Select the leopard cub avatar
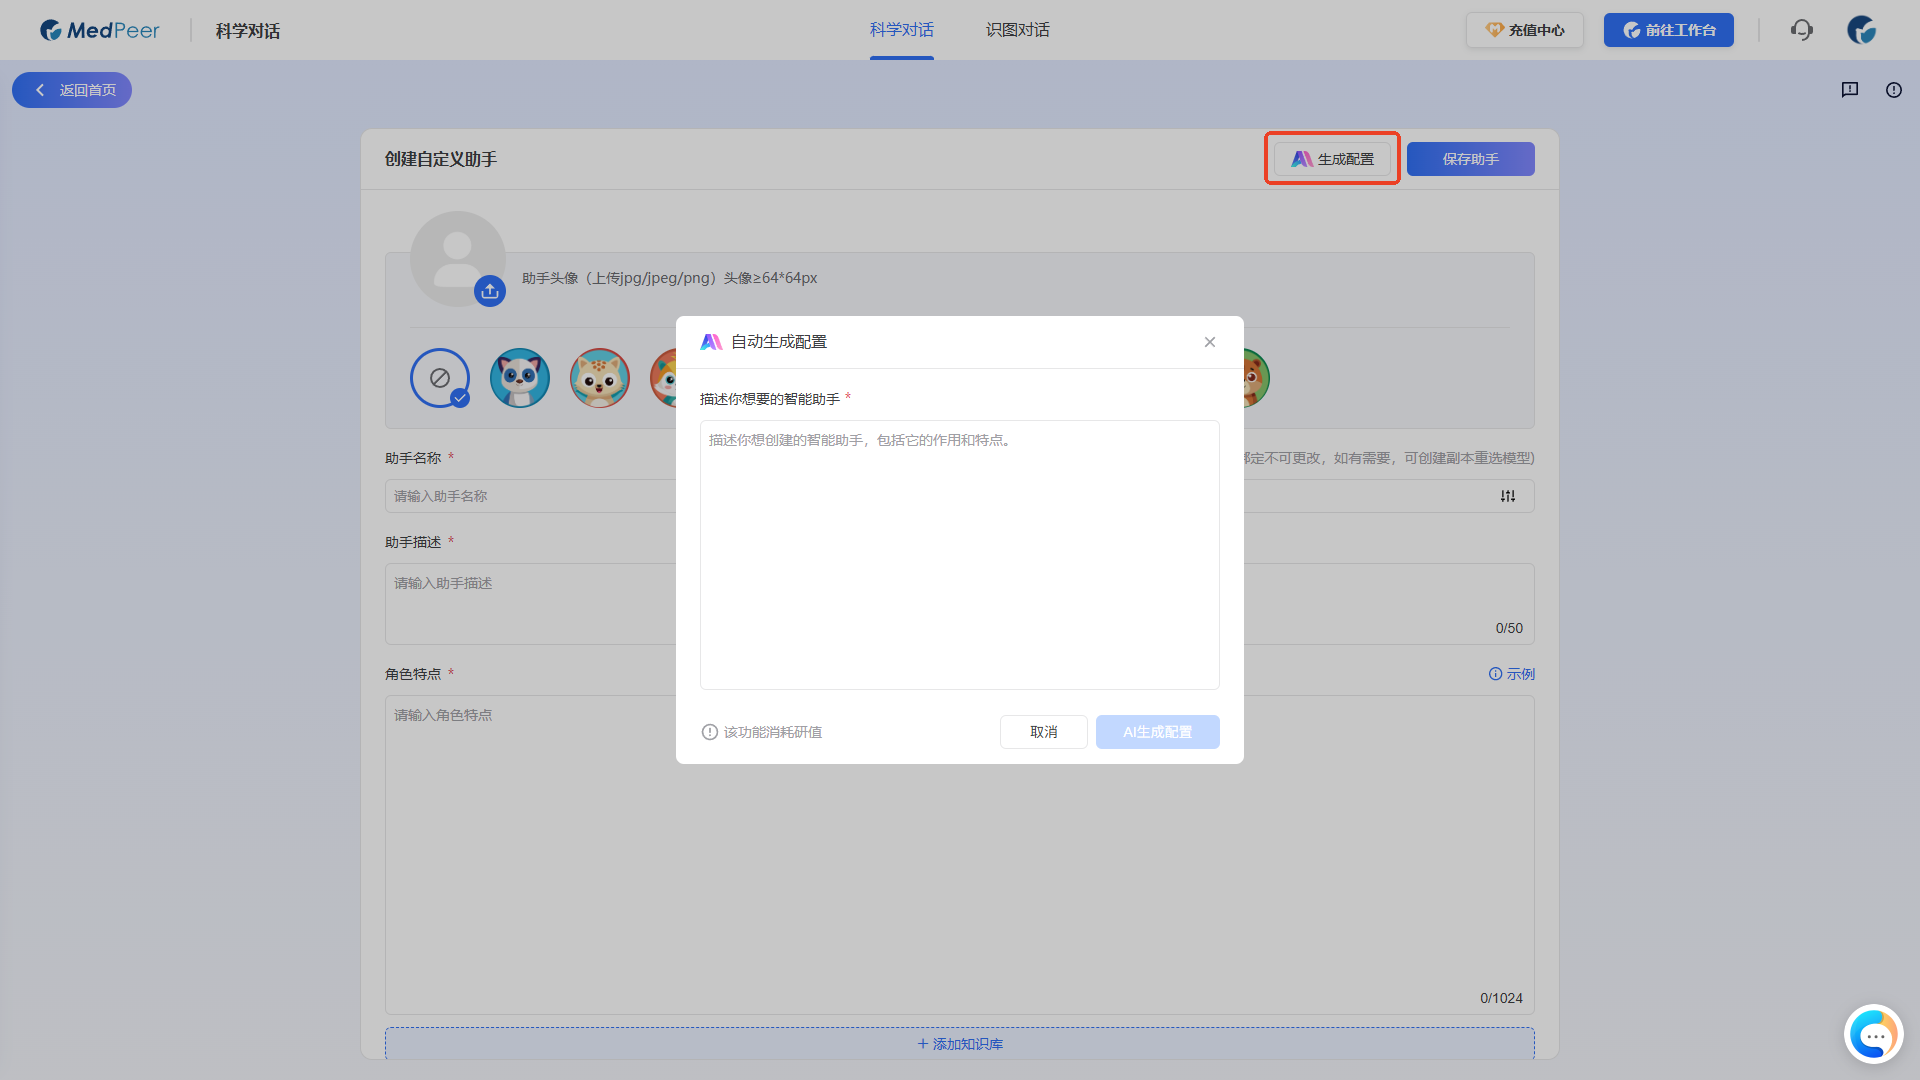The image size is (1920, 1080). (599, 378)
